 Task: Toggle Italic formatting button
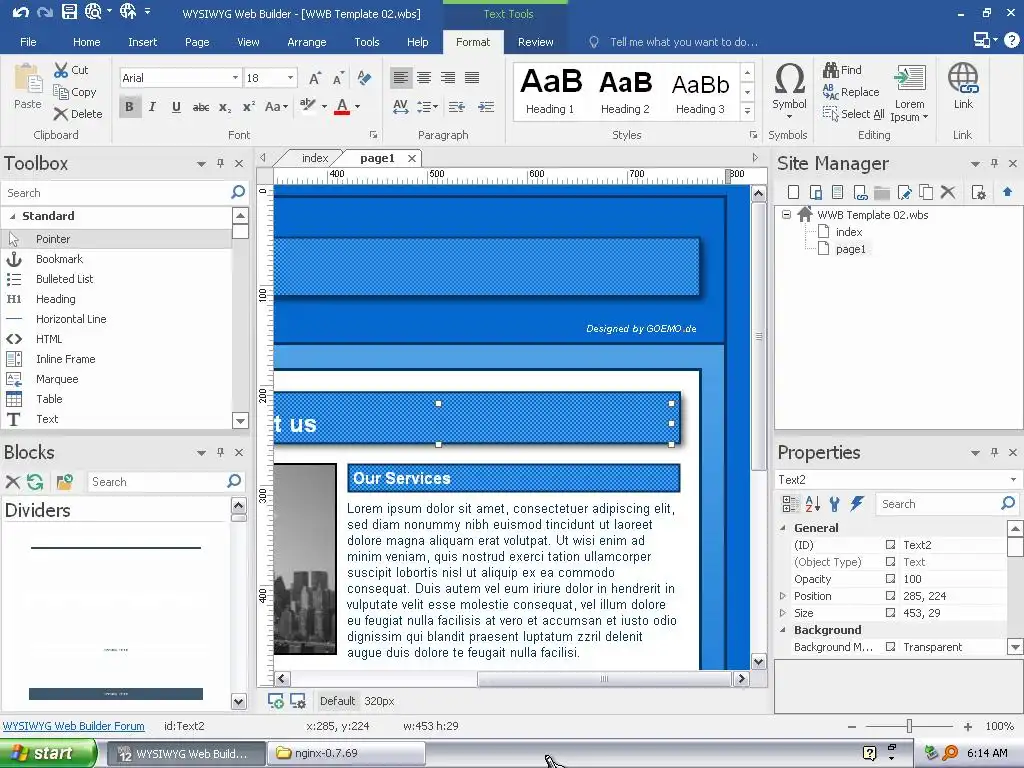[x=152, y=106]
